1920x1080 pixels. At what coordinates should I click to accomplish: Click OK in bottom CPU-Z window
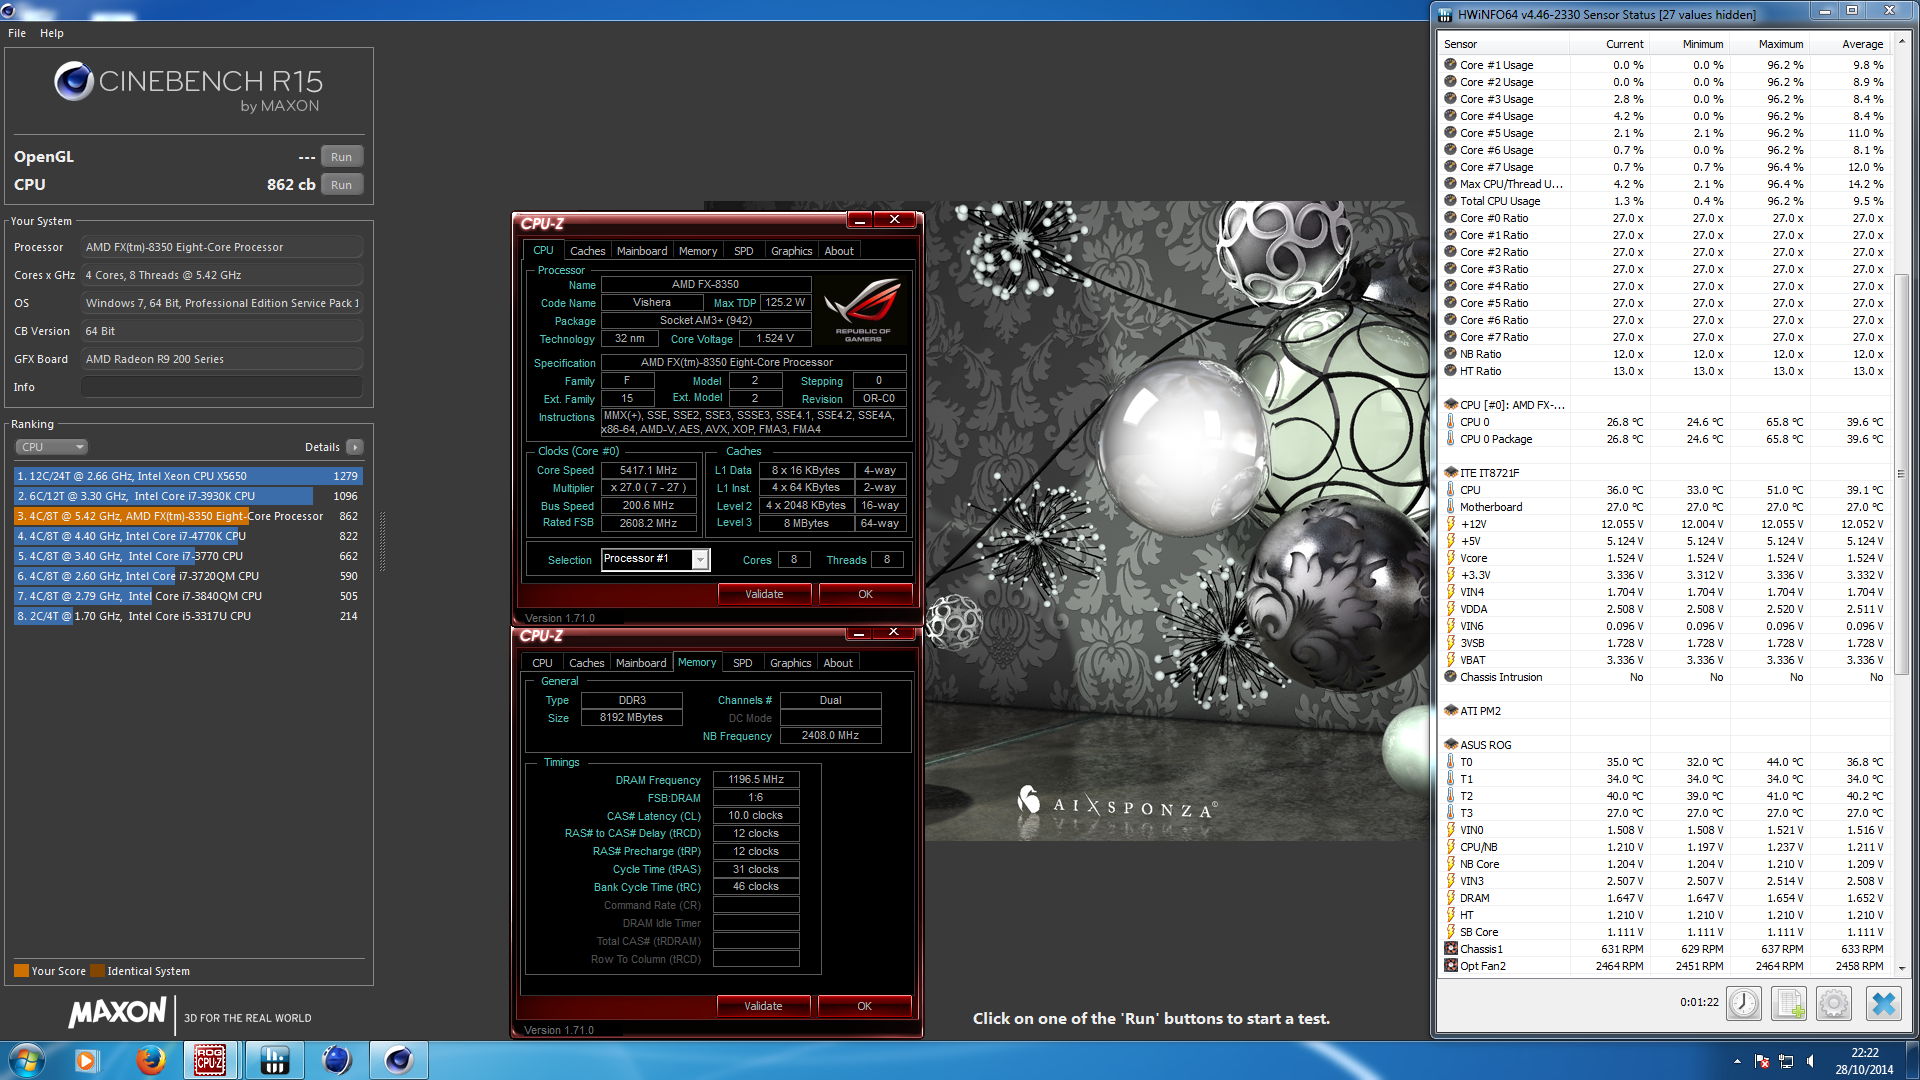864,1006
